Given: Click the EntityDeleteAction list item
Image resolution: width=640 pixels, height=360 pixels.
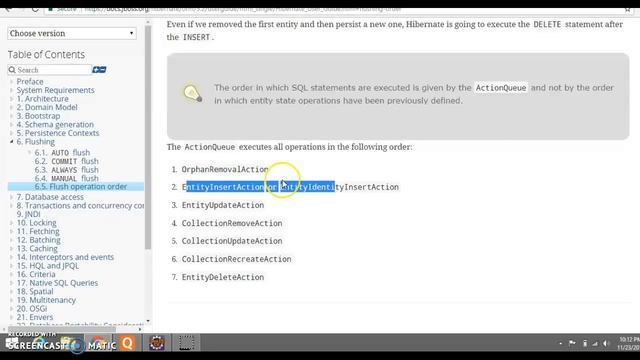Looking at the screenshot, I should pyautogui.click(x=222, y=277).
